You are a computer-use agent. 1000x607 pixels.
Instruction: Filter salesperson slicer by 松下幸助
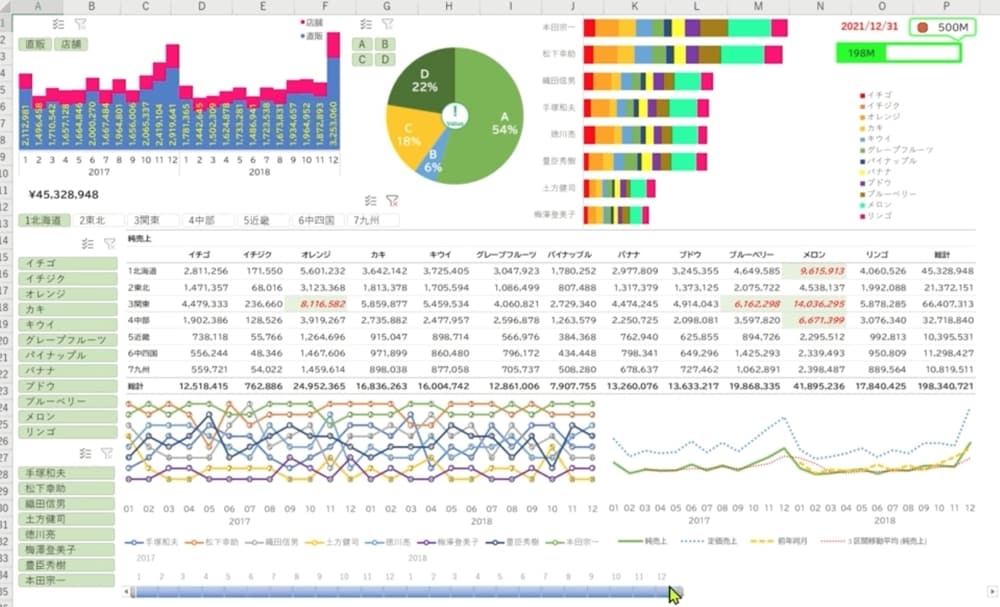pyautogui.click(x=66, y=488)
